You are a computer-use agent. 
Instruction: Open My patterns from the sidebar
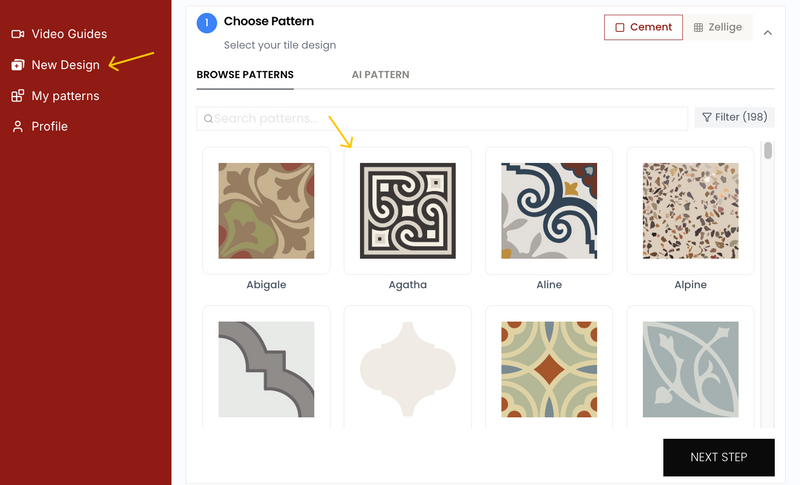click(65, 96)
